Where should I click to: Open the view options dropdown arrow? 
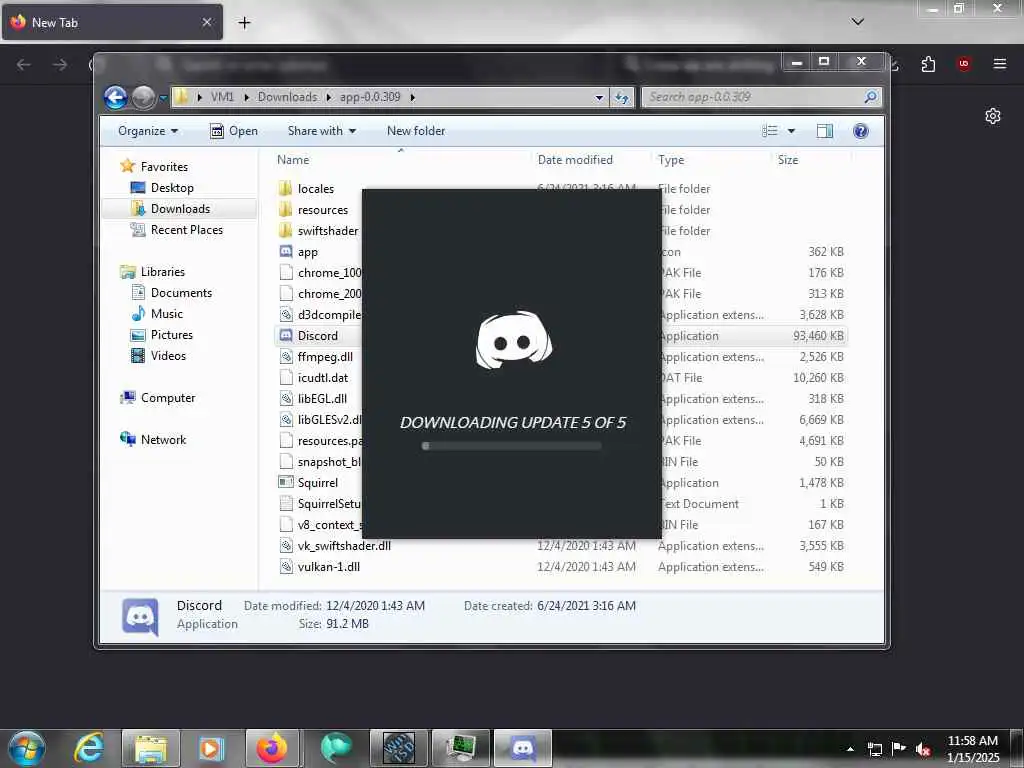792,131
